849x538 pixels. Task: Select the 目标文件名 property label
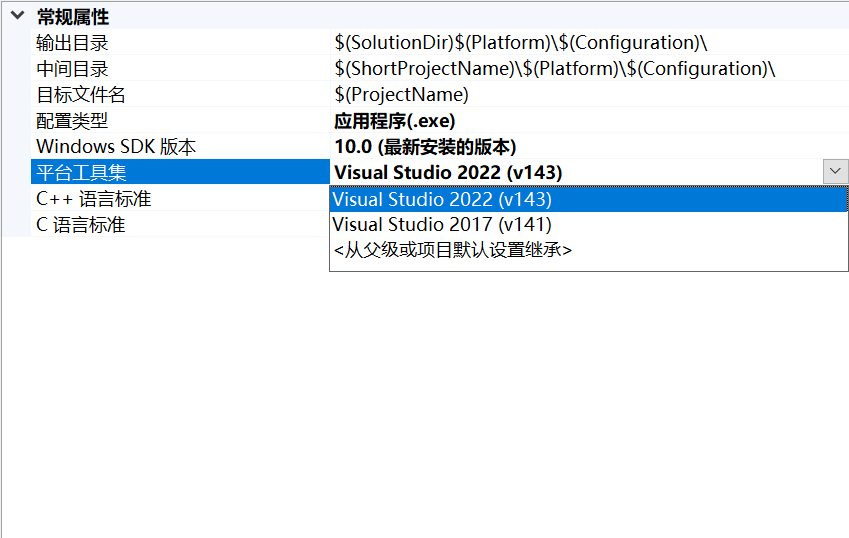(x=81, y=94)
